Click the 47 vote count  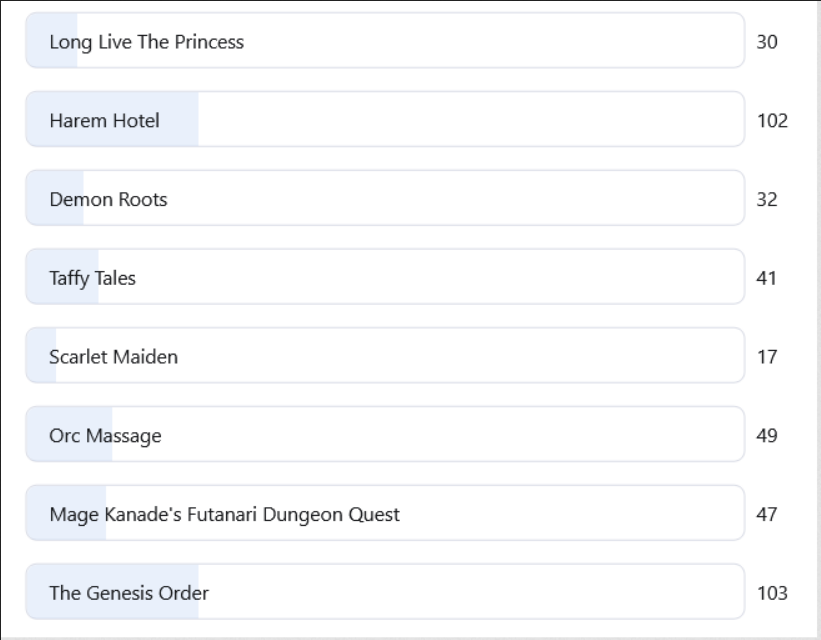(767, 514)
